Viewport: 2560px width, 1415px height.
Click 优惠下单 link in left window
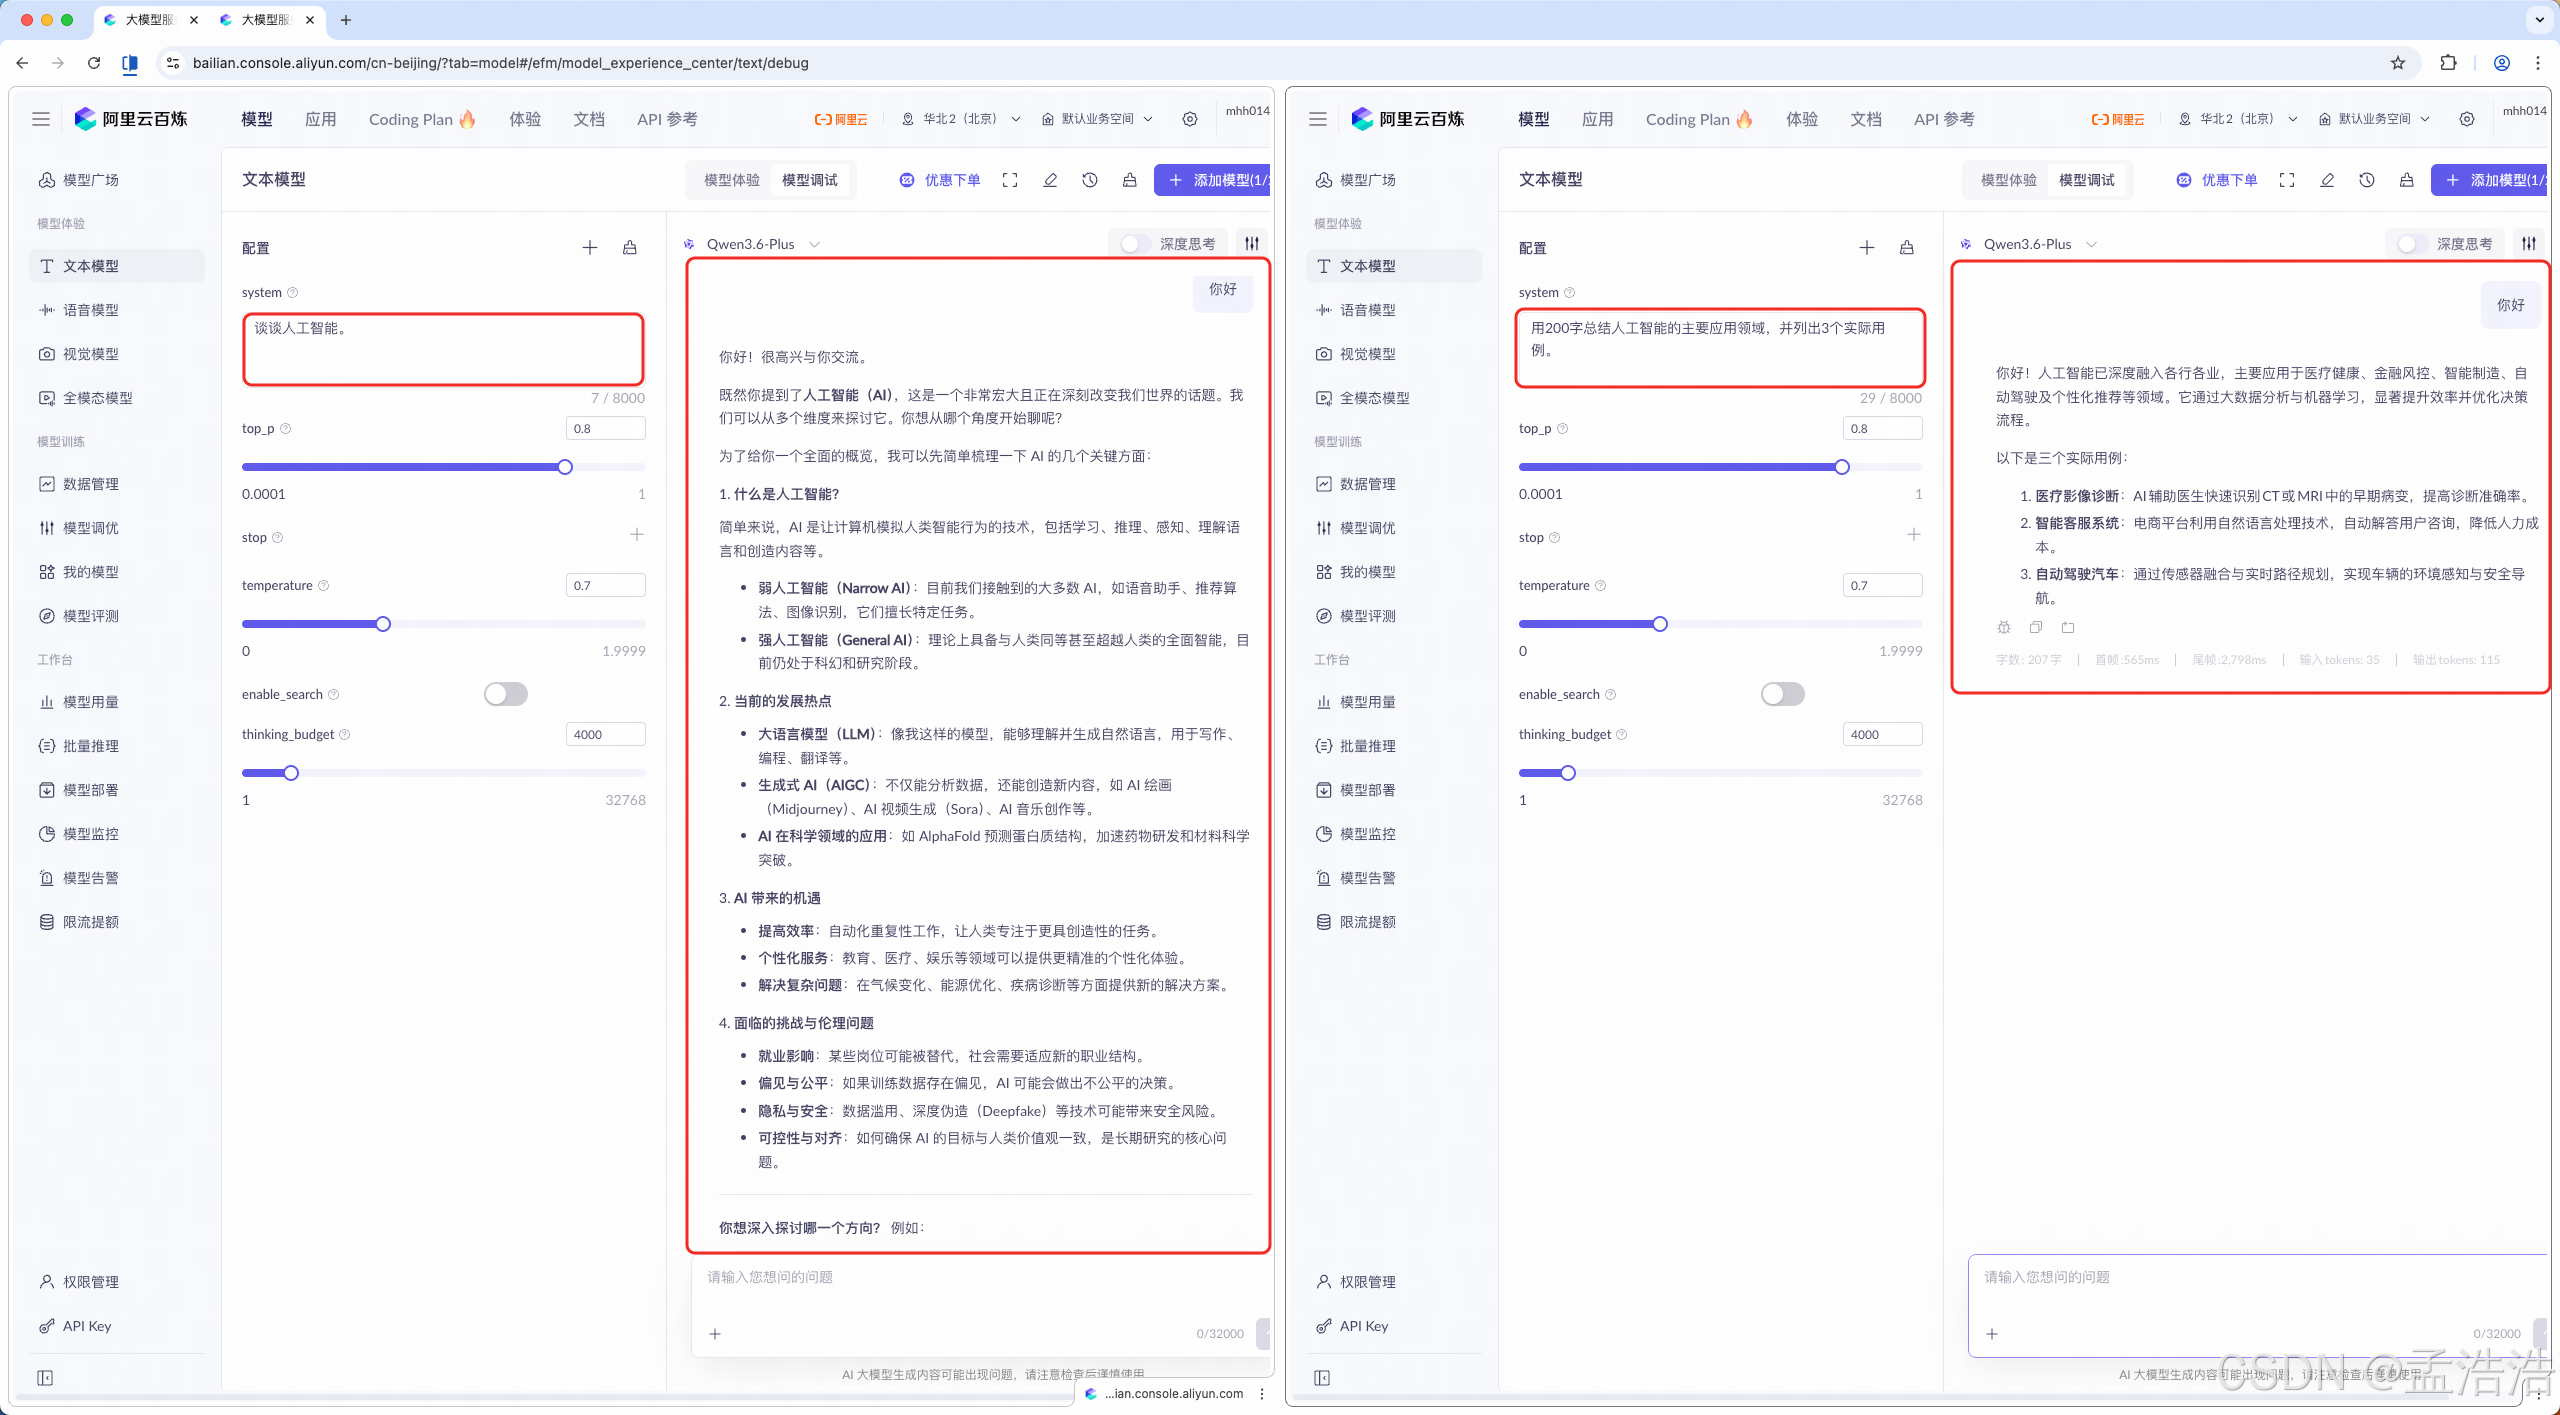click(x=940, y=180)
